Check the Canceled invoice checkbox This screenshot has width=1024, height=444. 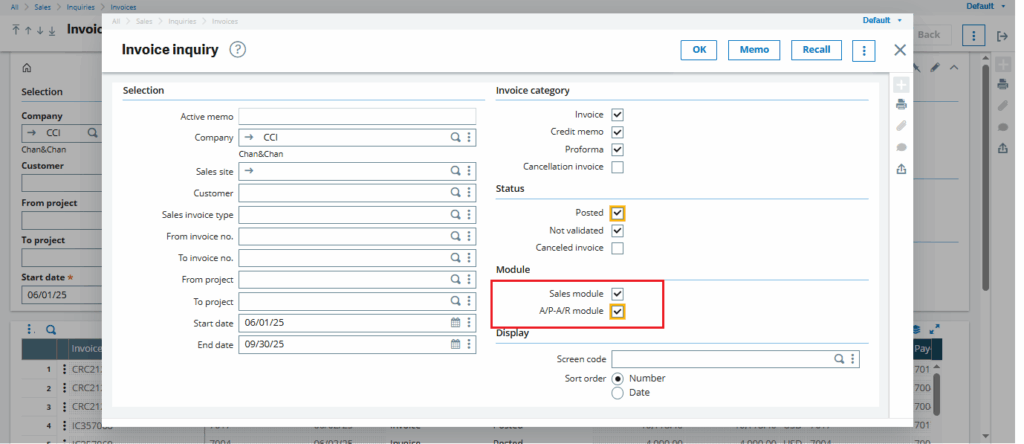[x=617, y=248]
